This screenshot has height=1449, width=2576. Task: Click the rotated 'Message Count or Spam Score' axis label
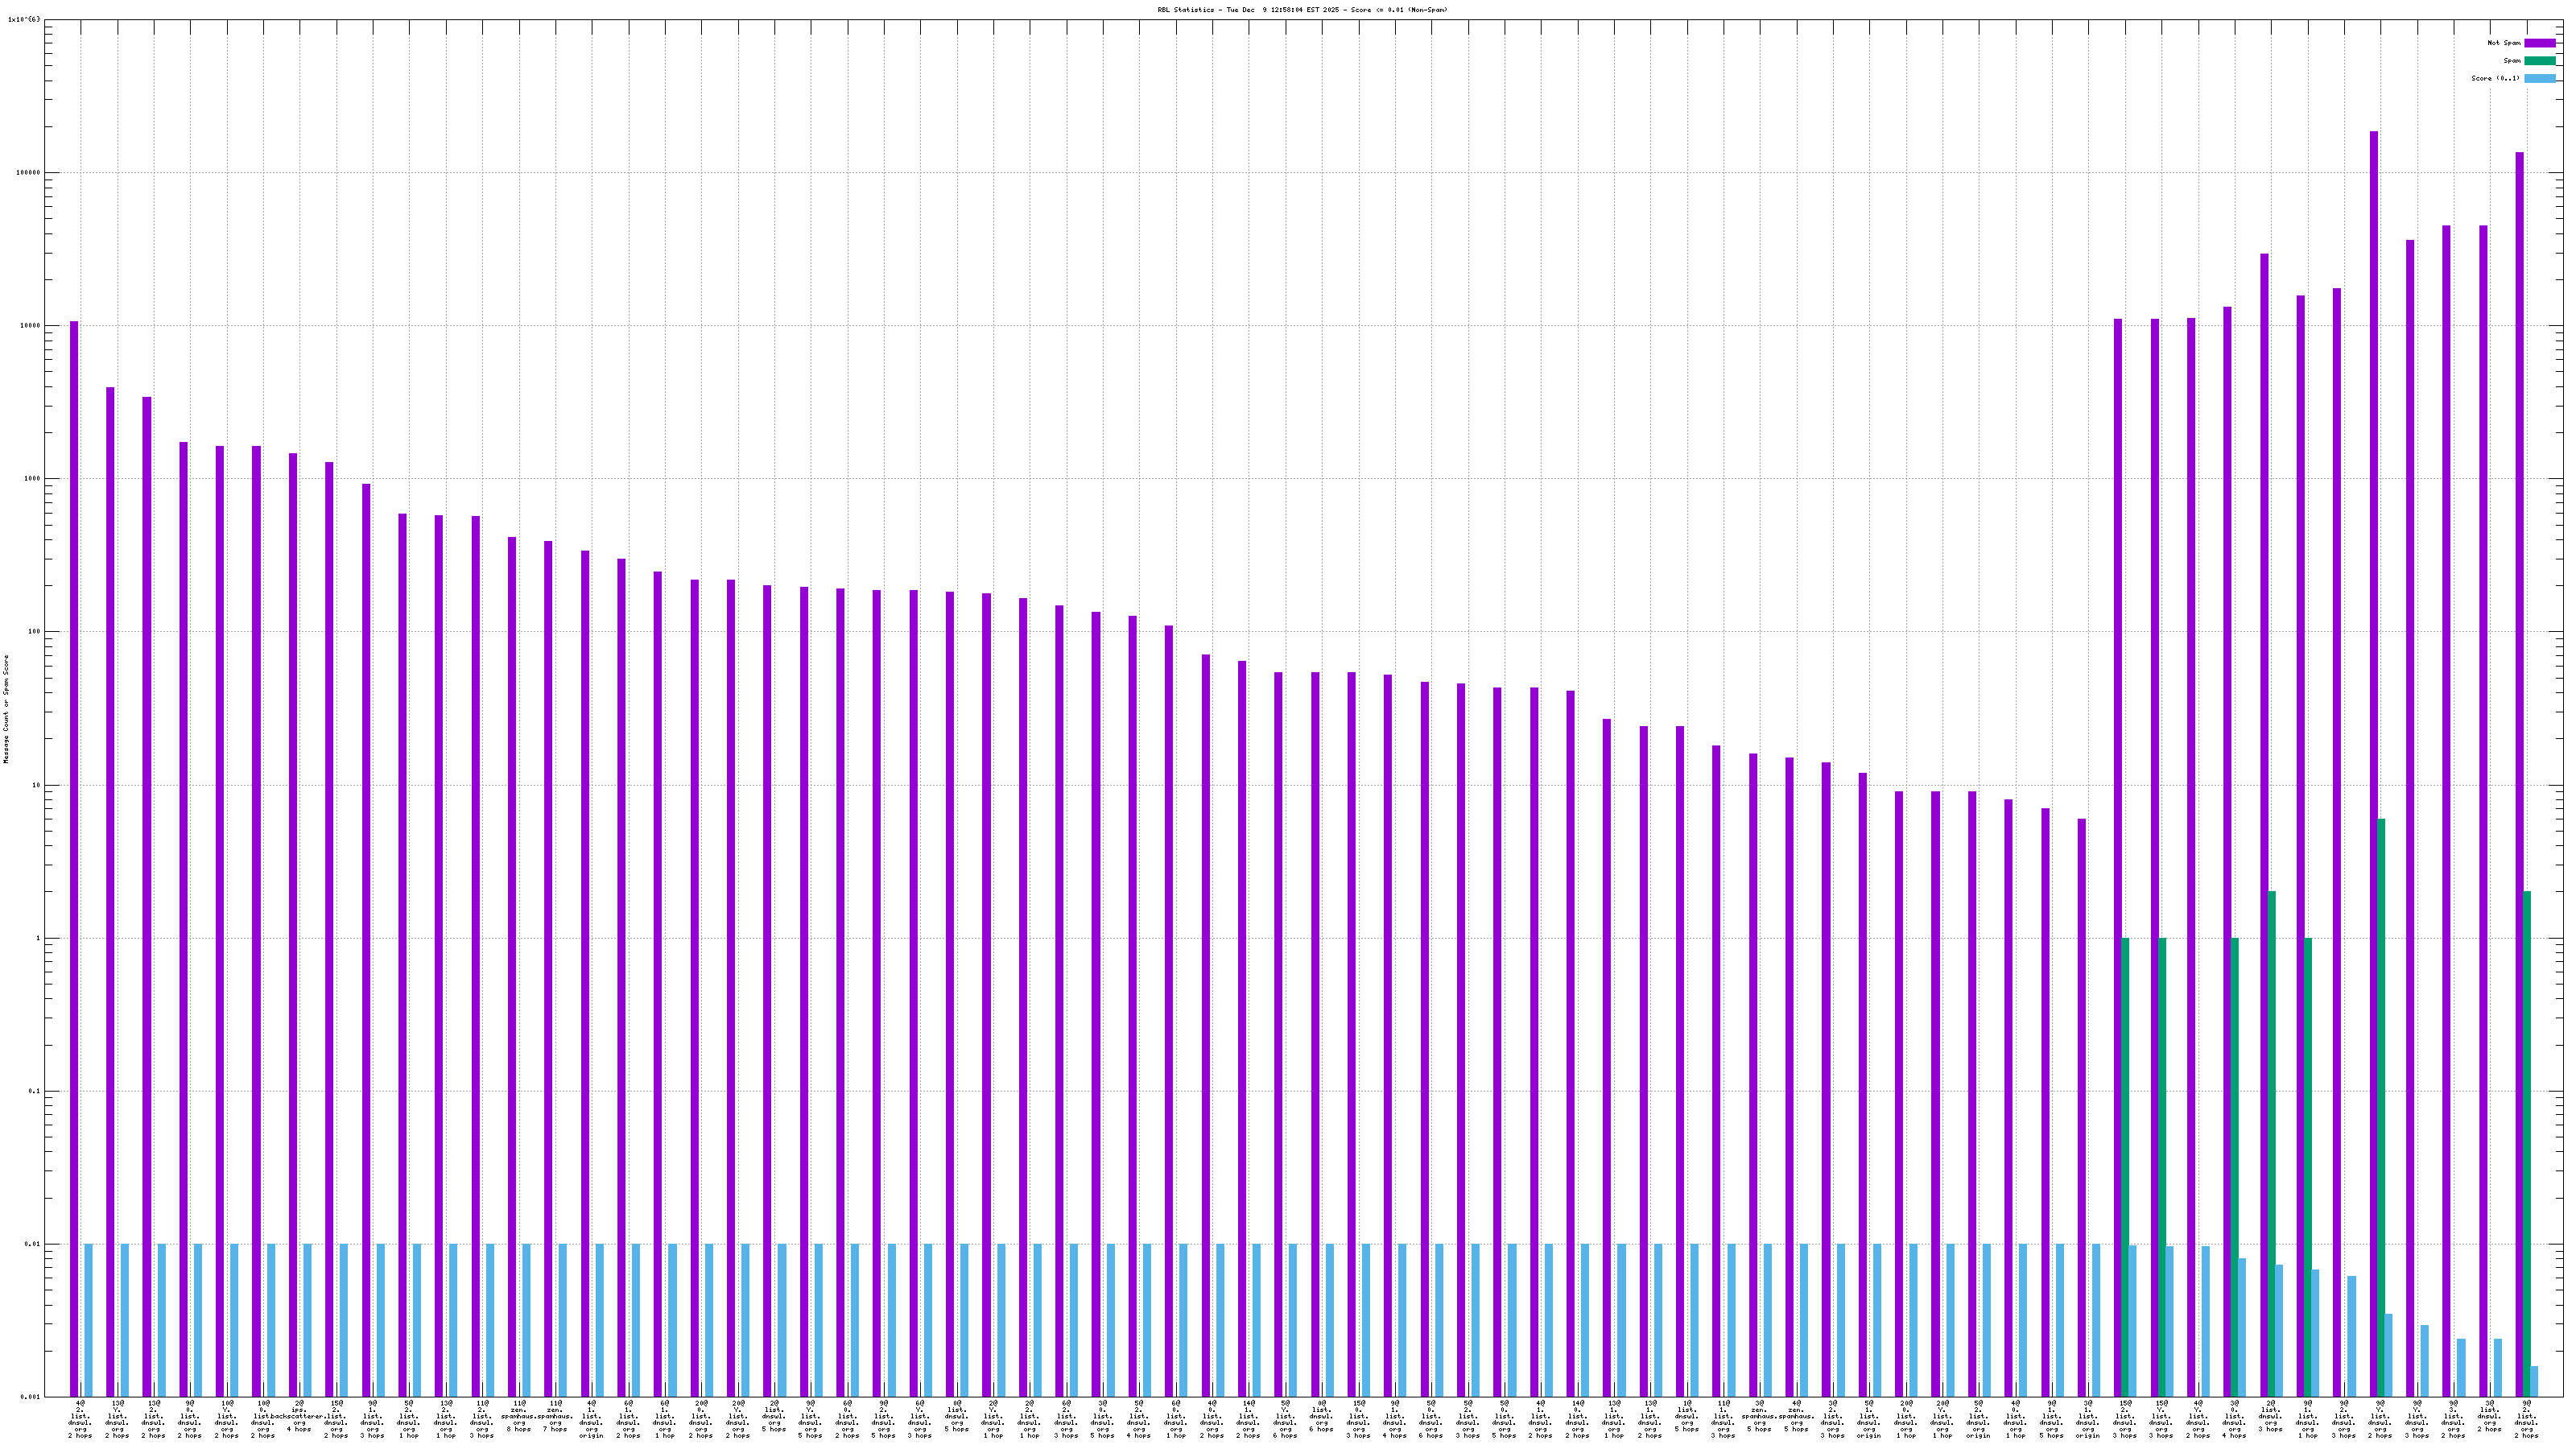6,709
